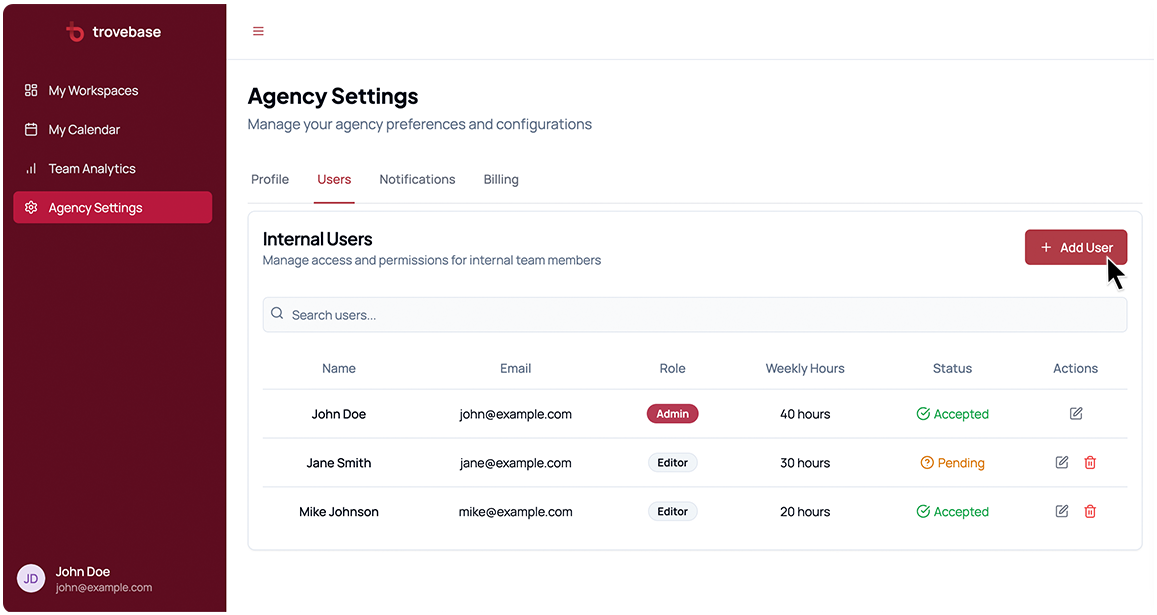
Task: Switch to the Billing tab
Action: tap(501, 179)
